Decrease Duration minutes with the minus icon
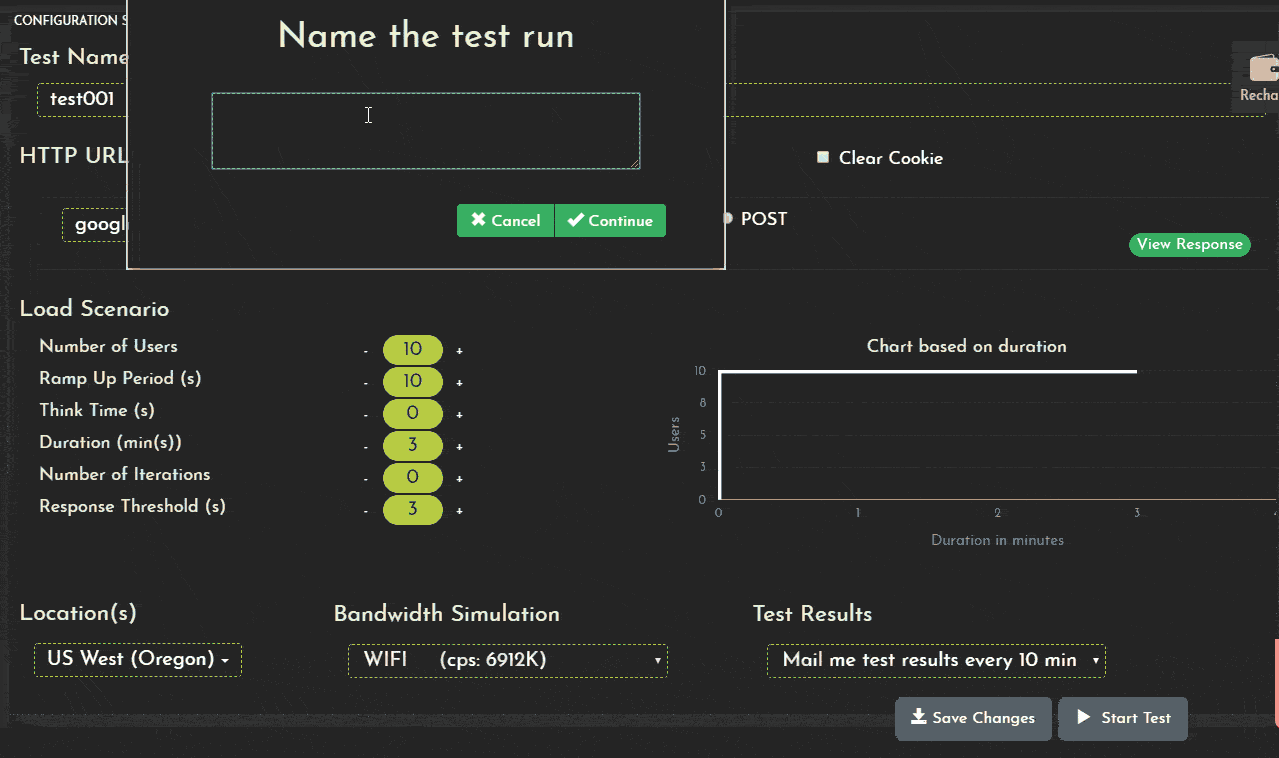Viewport: 1279px width, 758px height. [366, 445]
